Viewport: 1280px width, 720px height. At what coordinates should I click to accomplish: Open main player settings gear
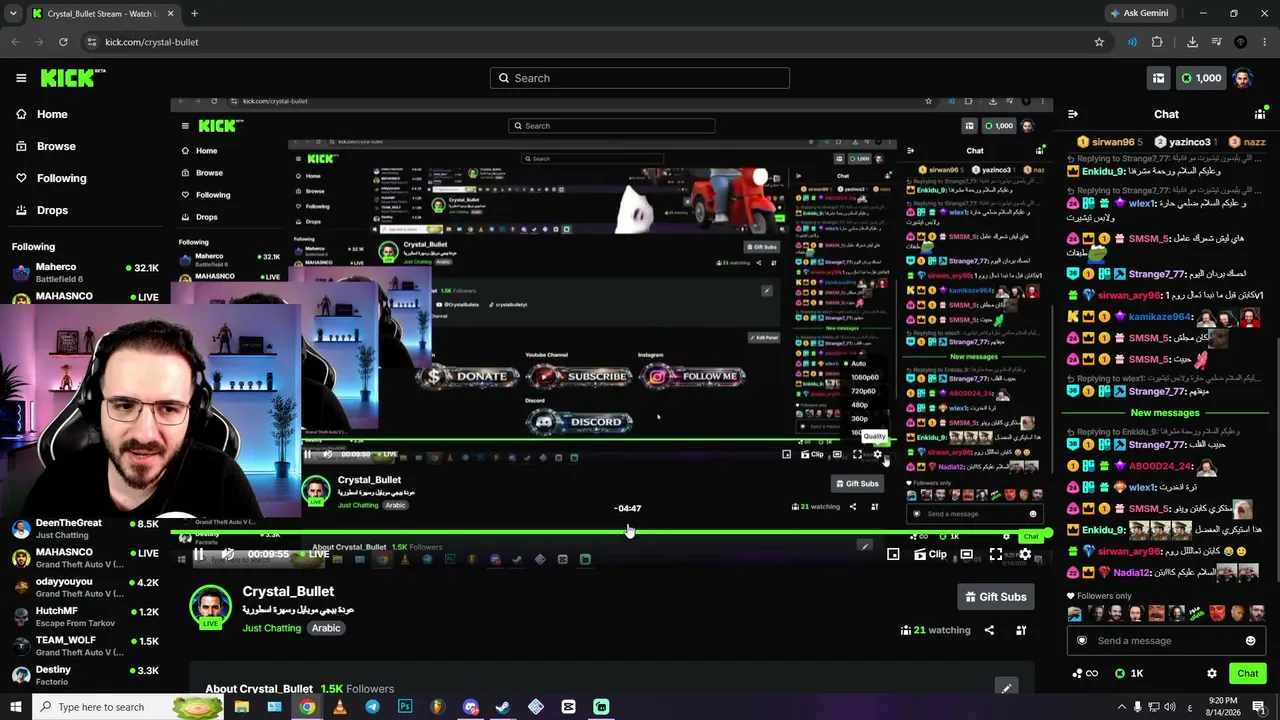[x=1025, y=554]
